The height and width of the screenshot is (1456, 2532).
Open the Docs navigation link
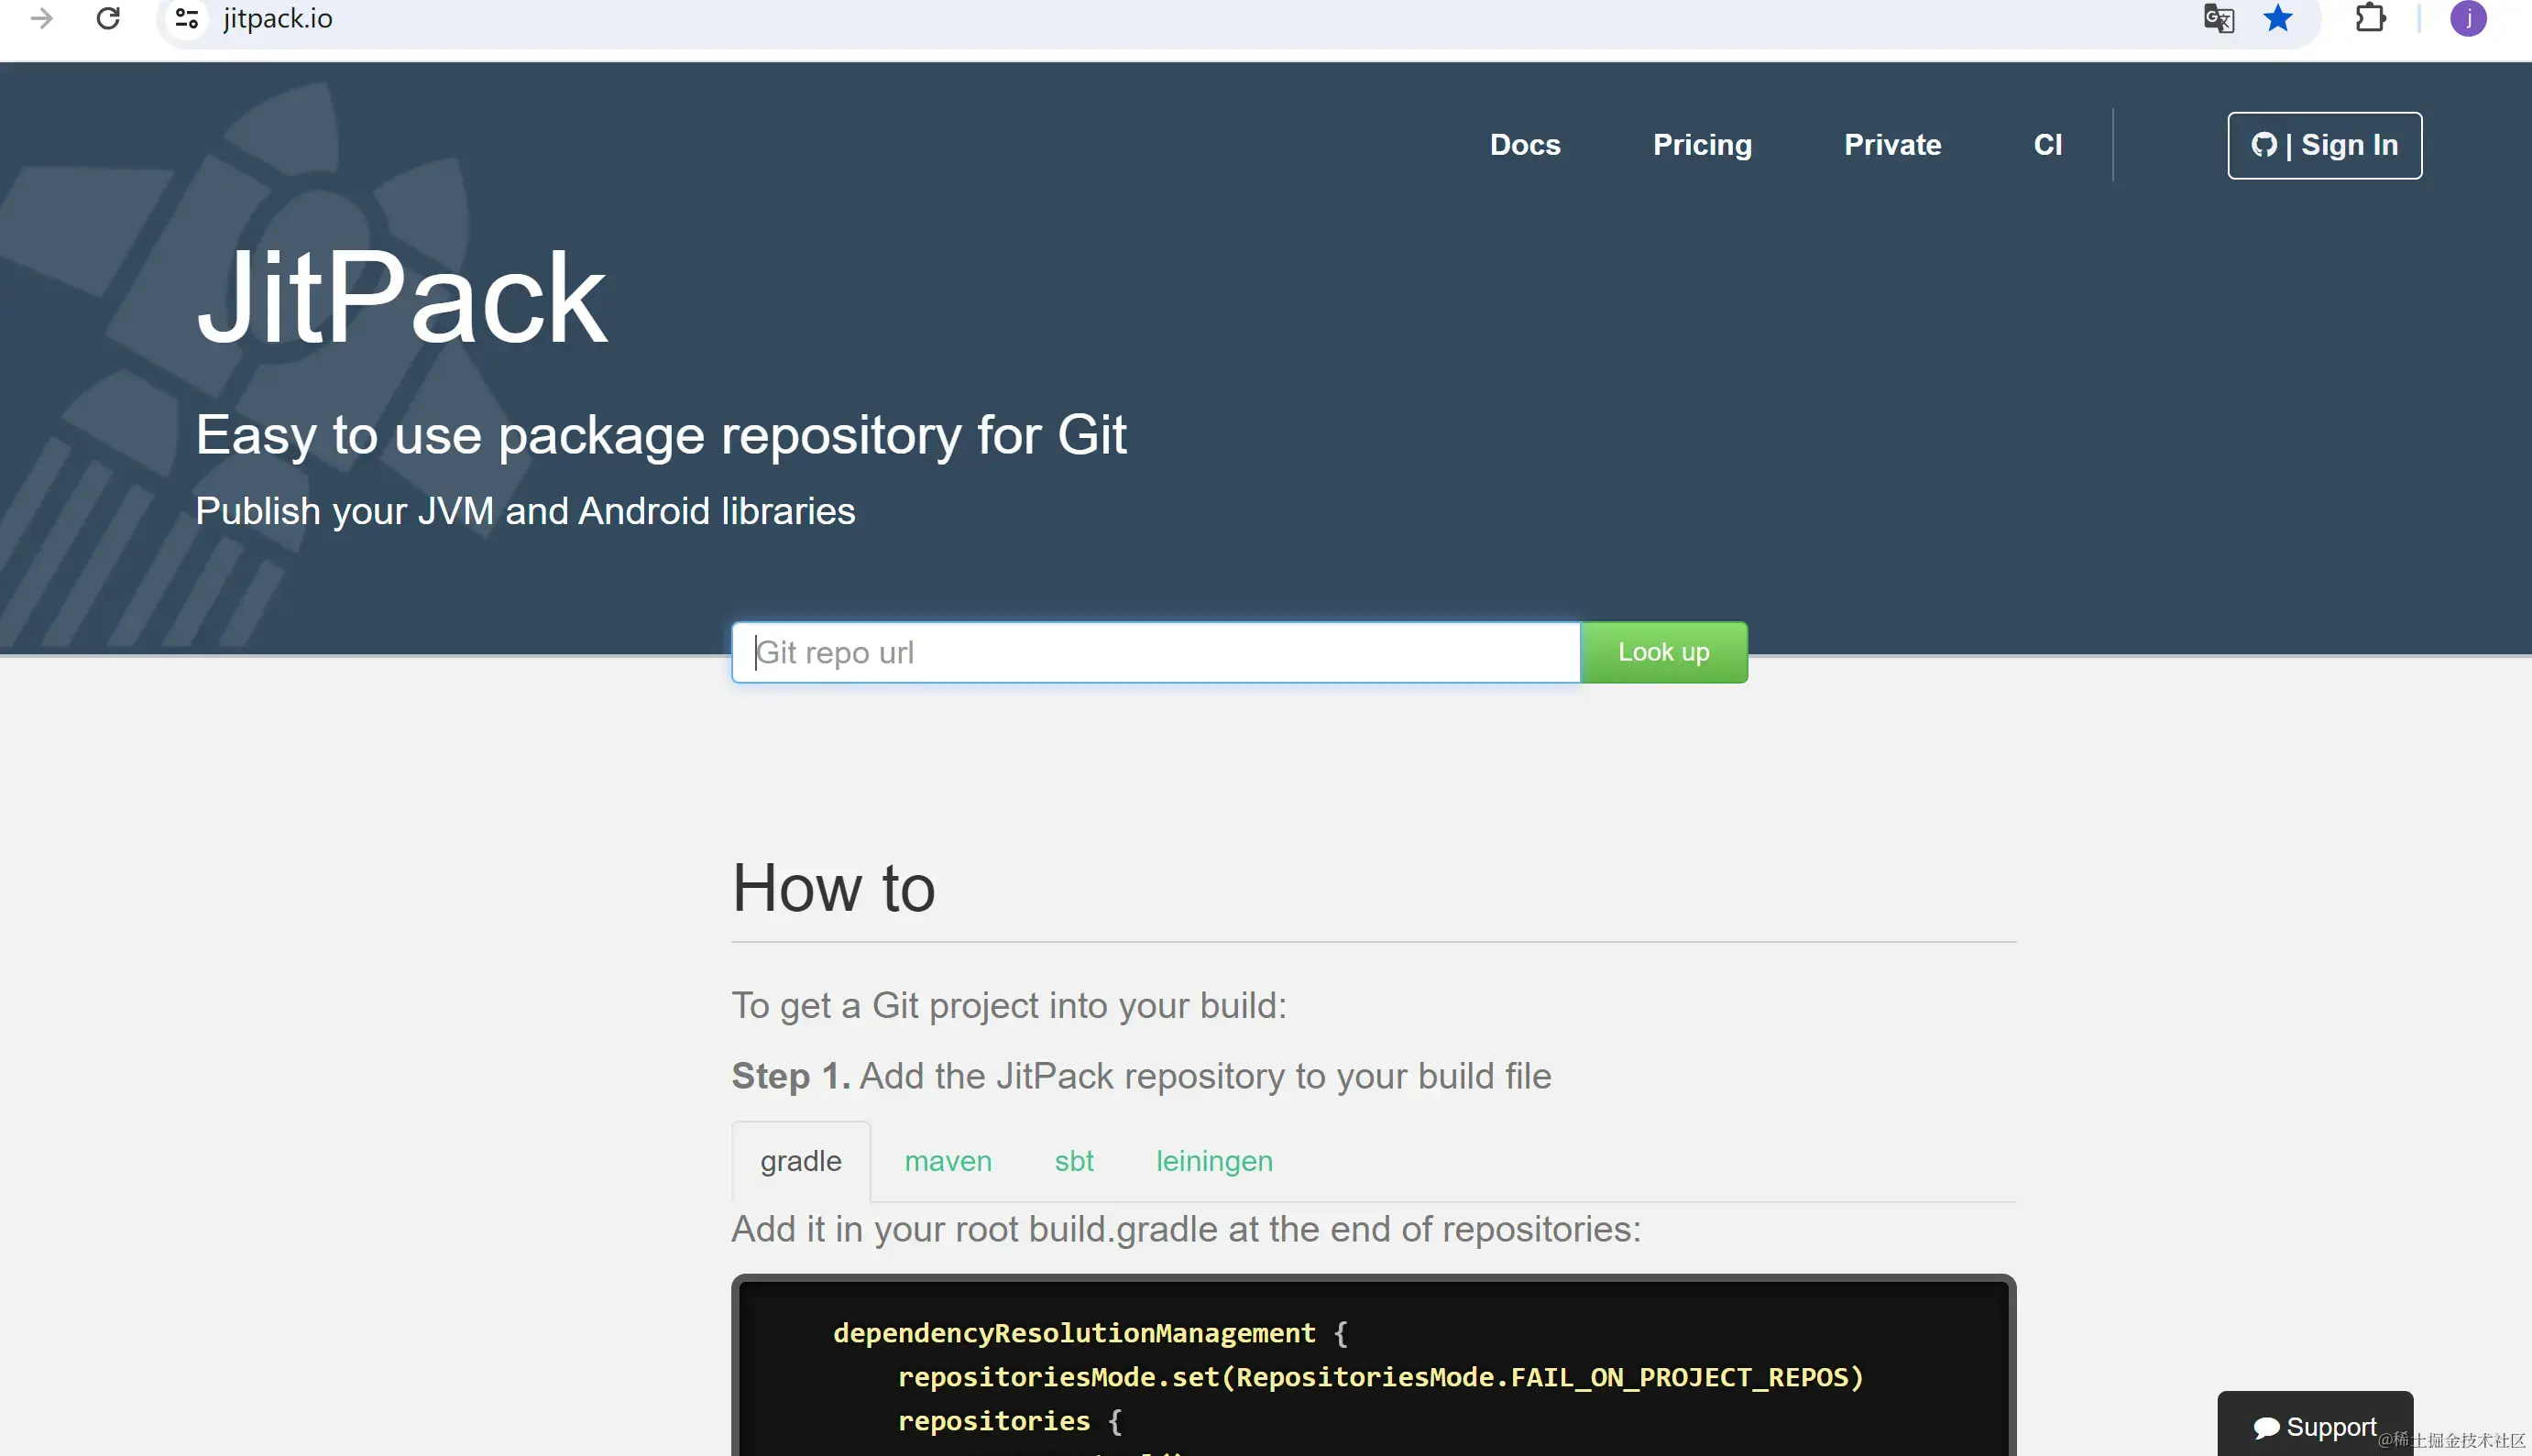pyautogui.click(x=1524, y=145)
